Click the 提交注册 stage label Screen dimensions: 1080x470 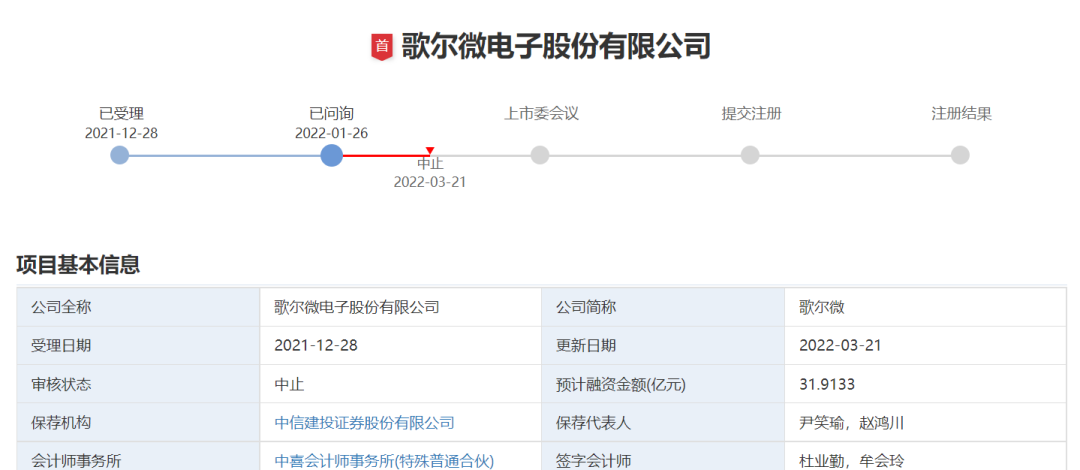click(x=751, y=114)
